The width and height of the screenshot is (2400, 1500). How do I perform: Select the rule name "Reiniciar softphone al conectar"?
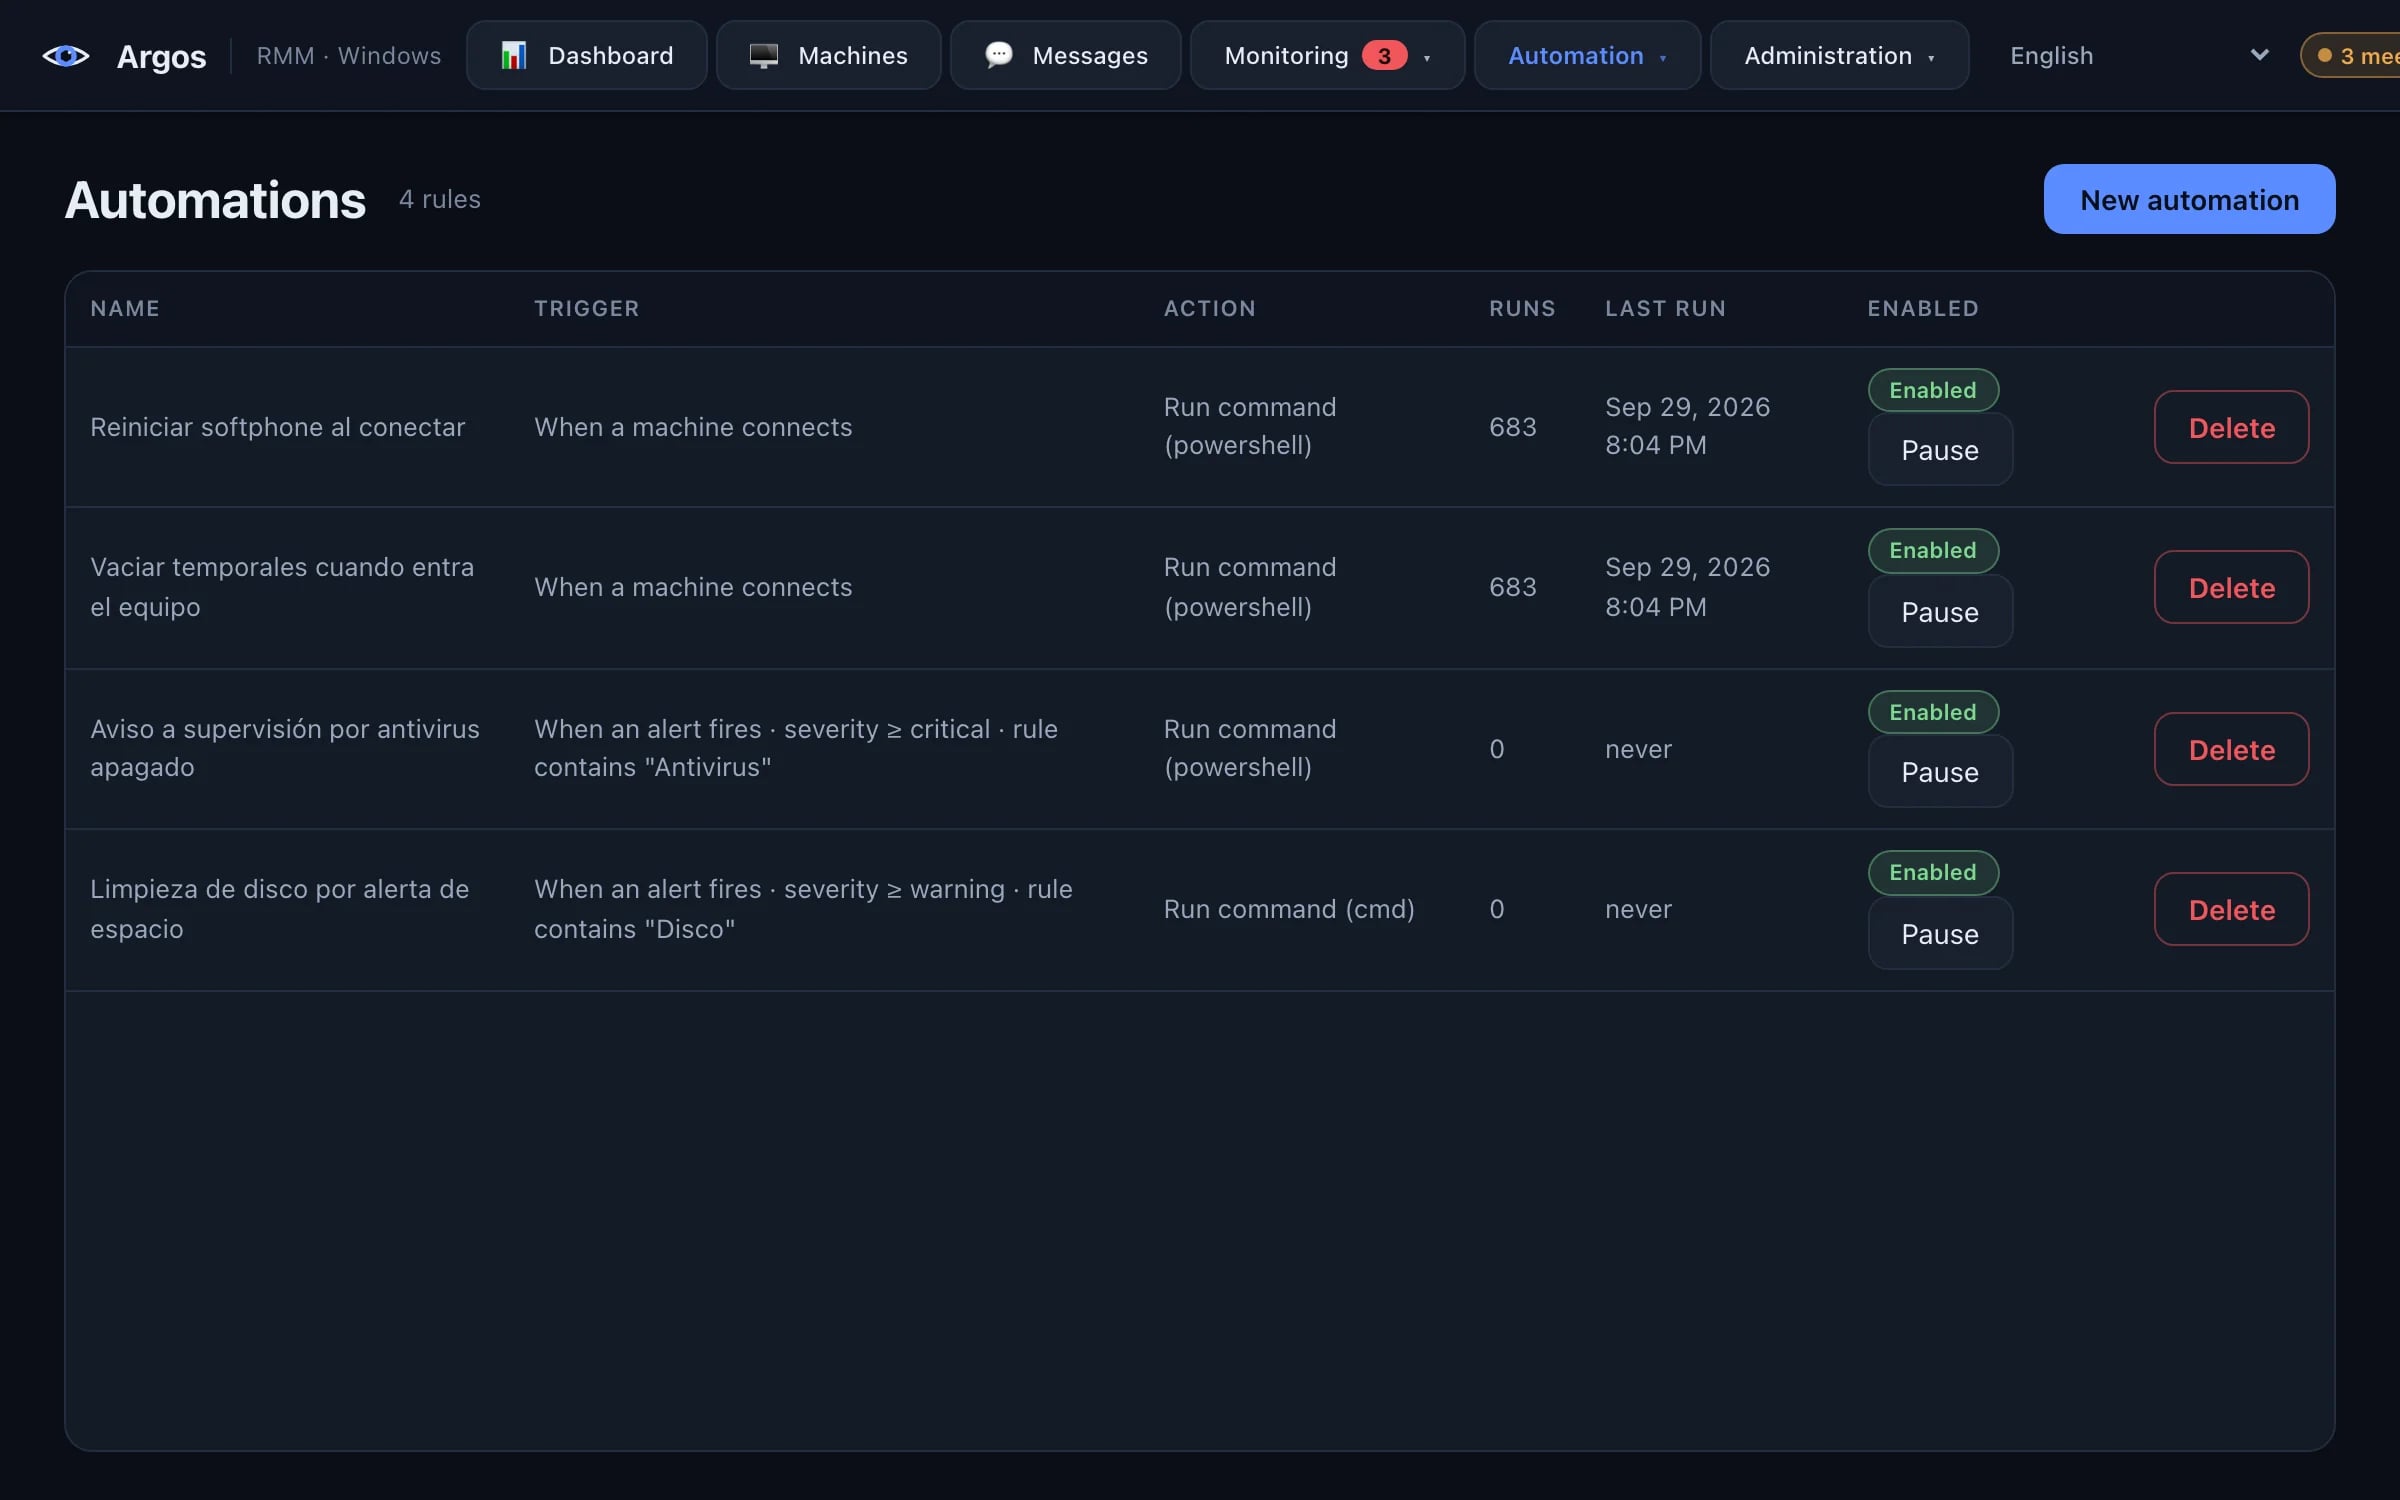pos(278,427)
